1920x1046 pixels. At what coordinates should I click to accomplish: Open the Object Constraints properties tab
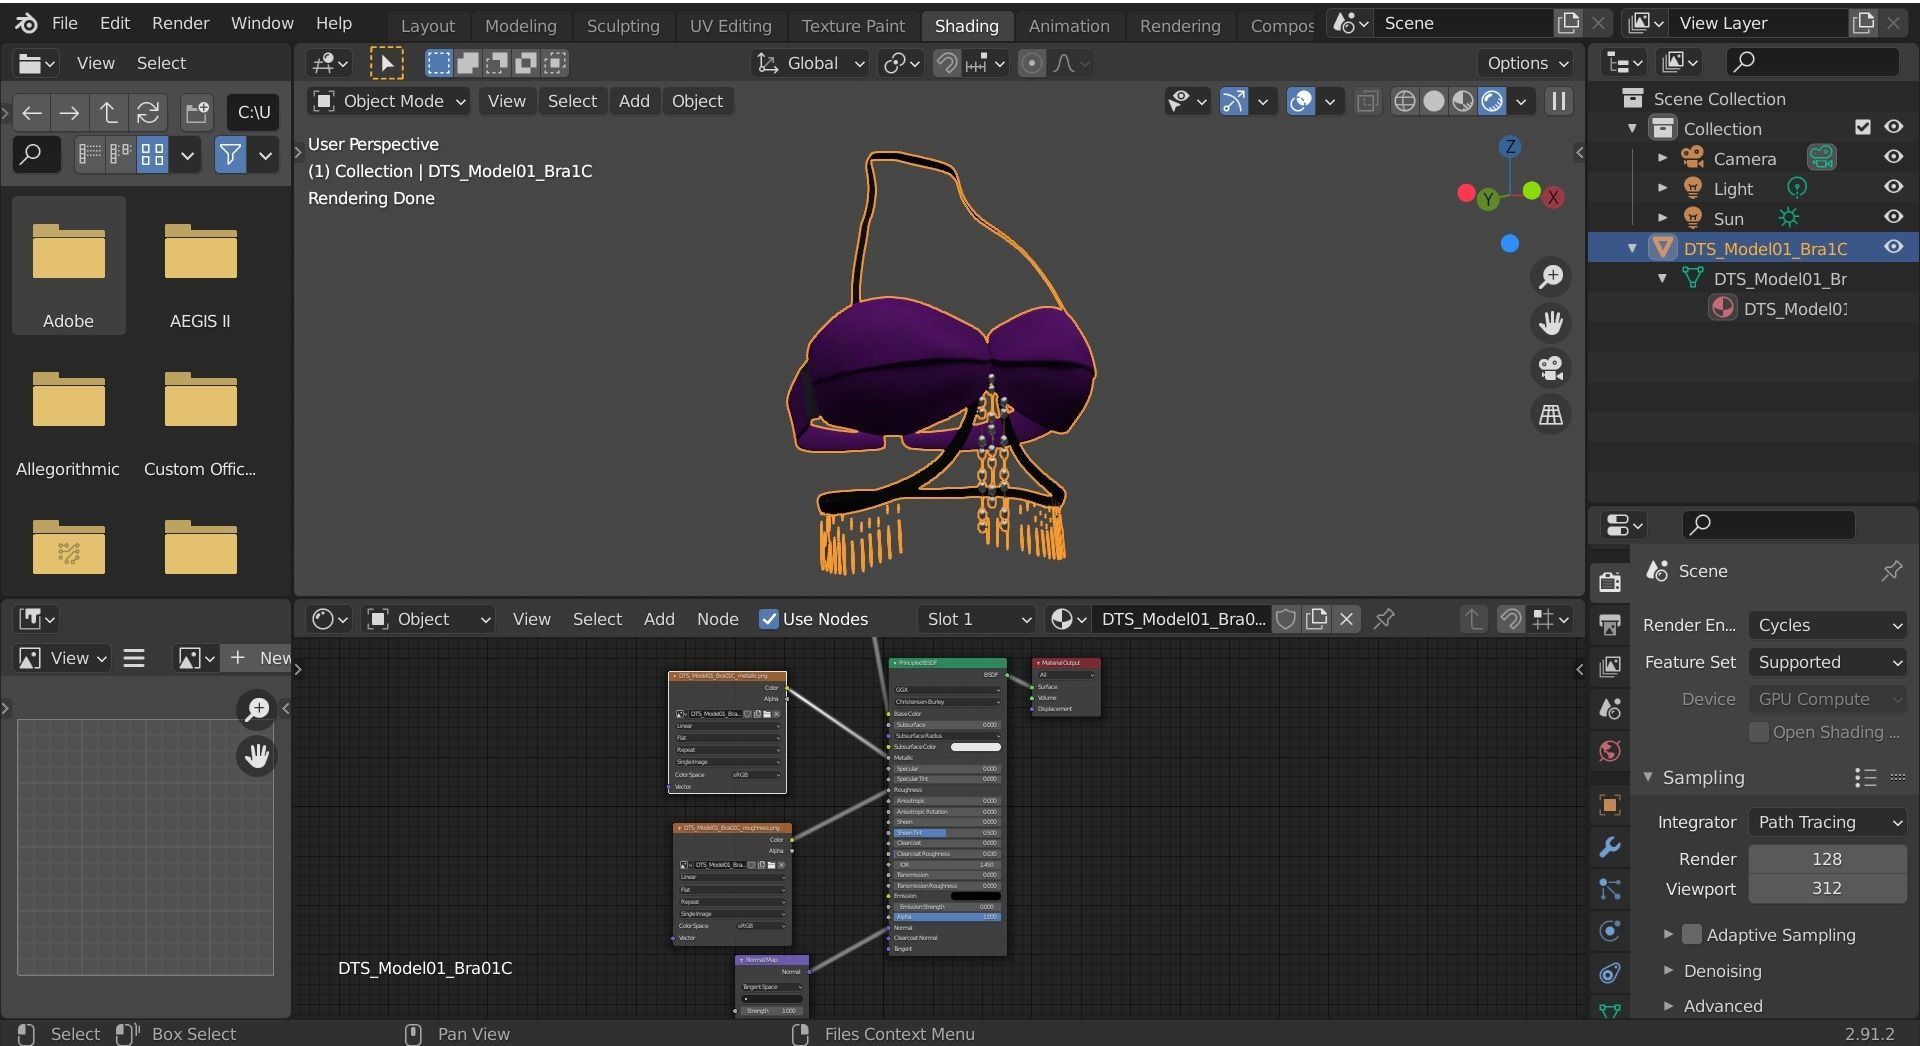[x=1609, y=973]
